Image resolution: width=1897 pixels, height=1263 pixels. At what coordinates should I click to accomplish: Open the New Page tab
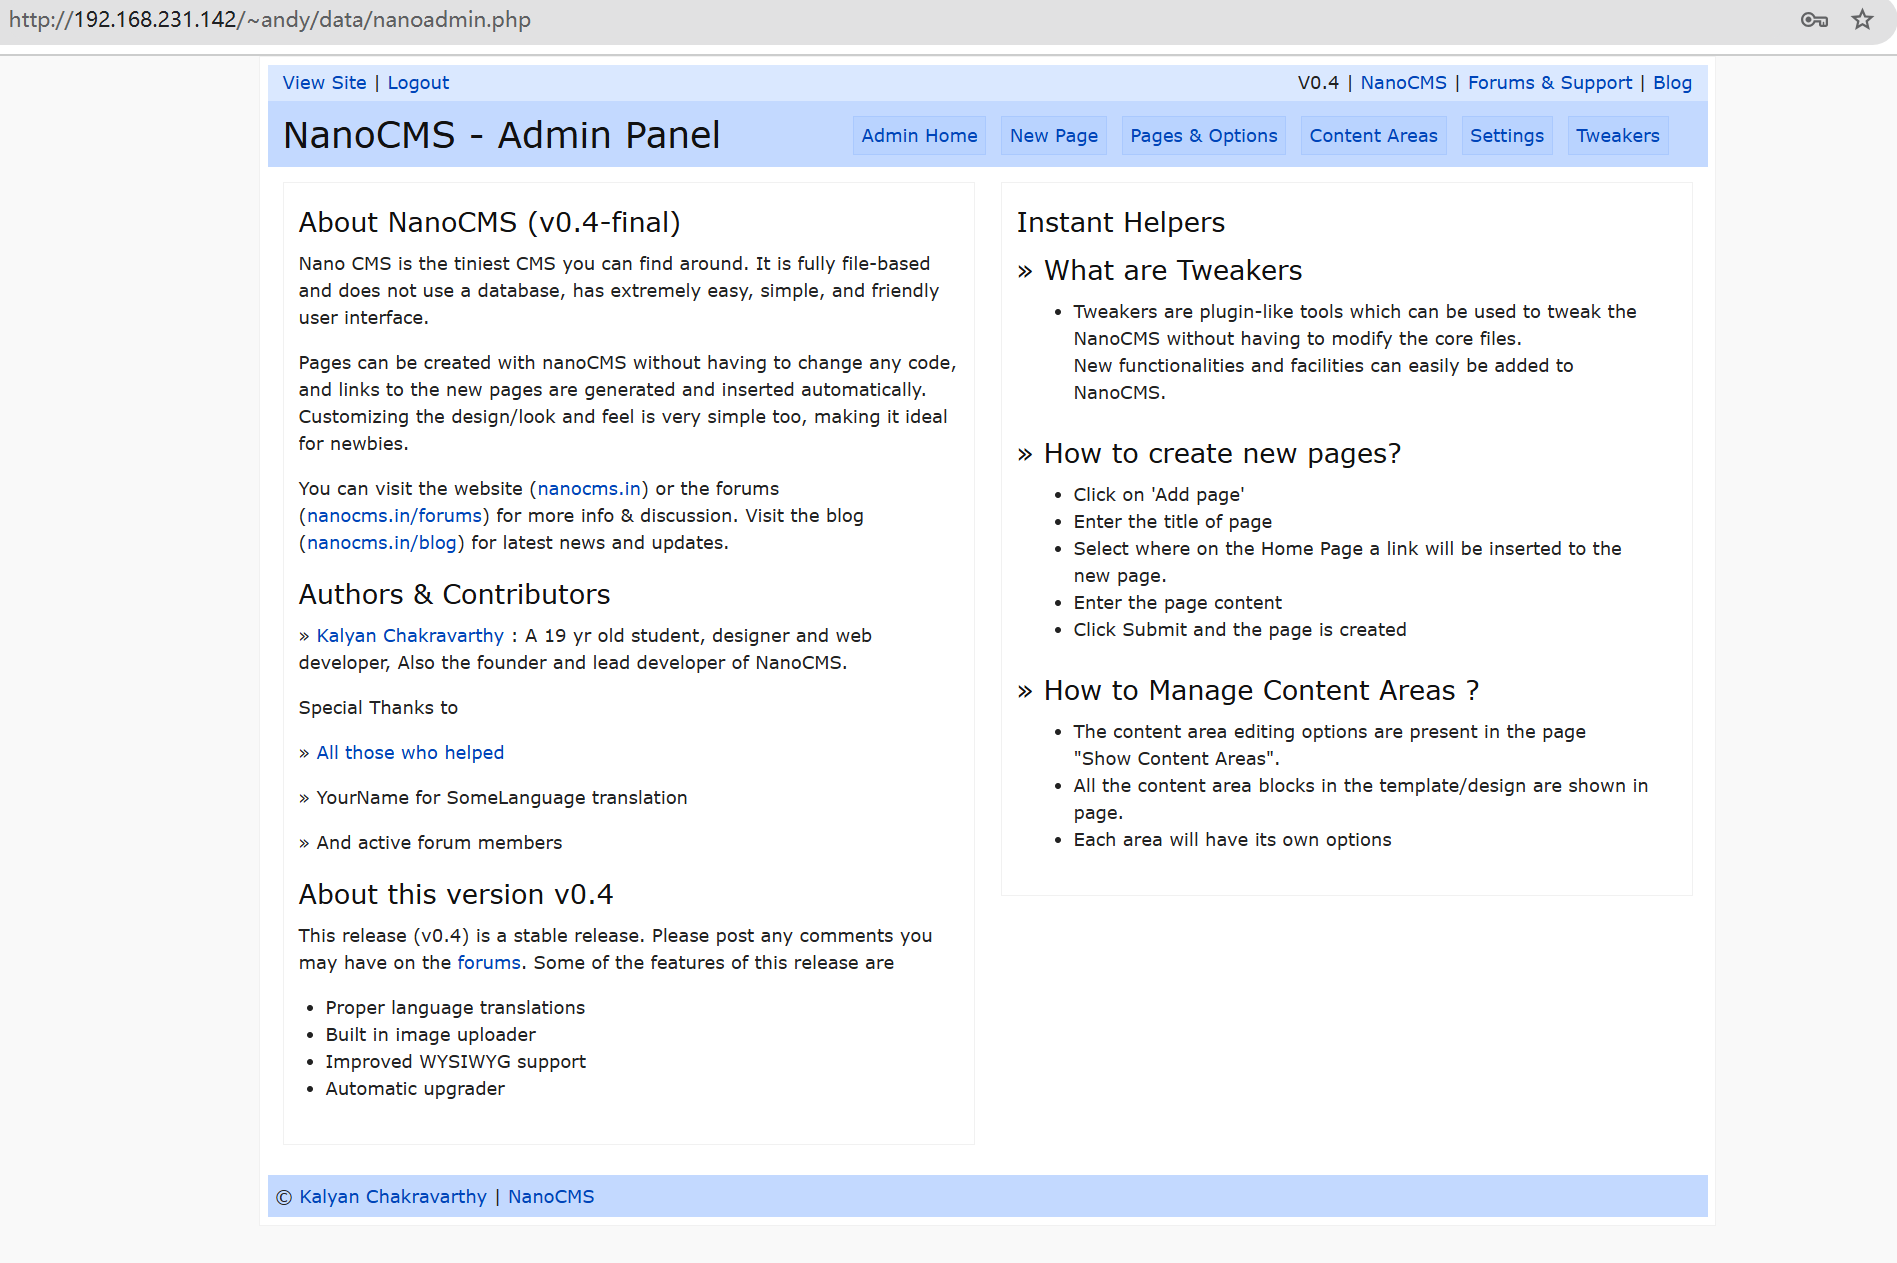point(1054,136)
